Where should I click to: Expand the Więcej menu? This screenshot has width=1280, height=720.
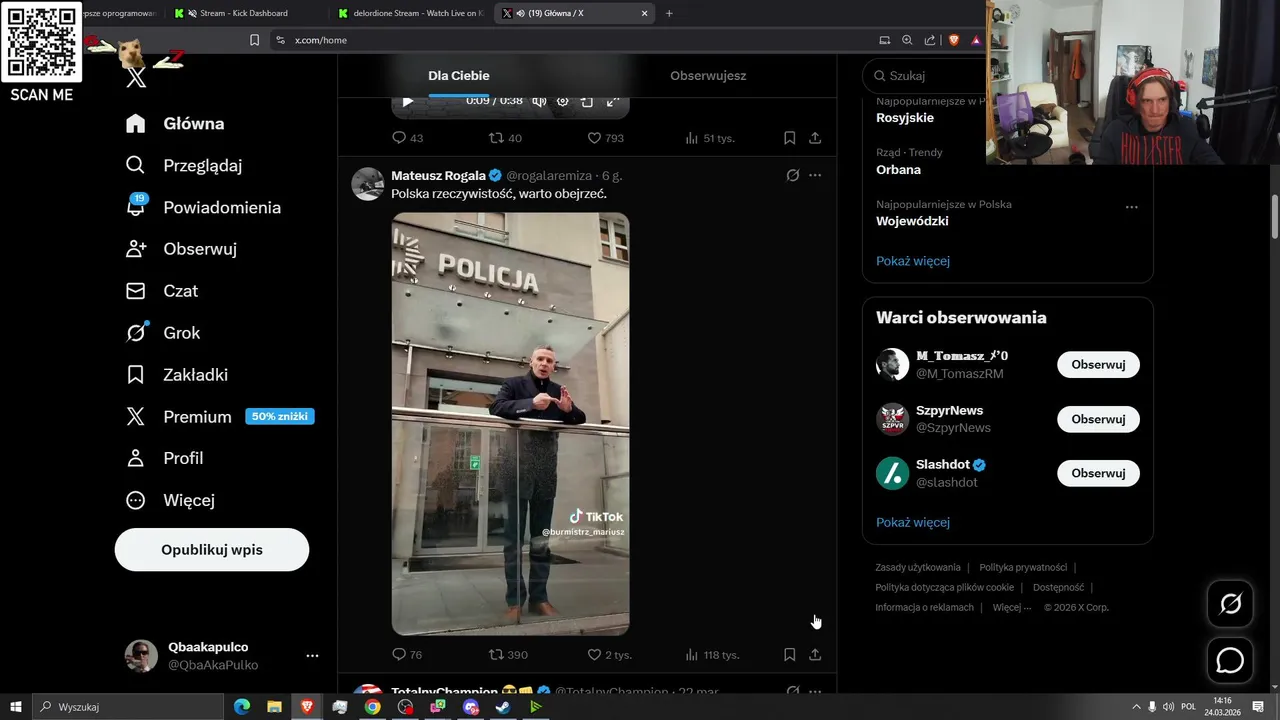(x=170, y=500)
